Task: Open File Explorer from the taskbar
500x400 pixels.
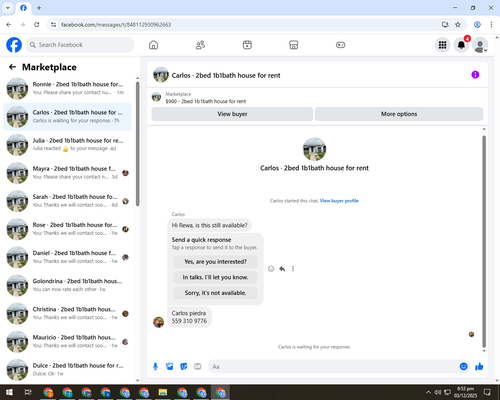Action: point(163,392)
